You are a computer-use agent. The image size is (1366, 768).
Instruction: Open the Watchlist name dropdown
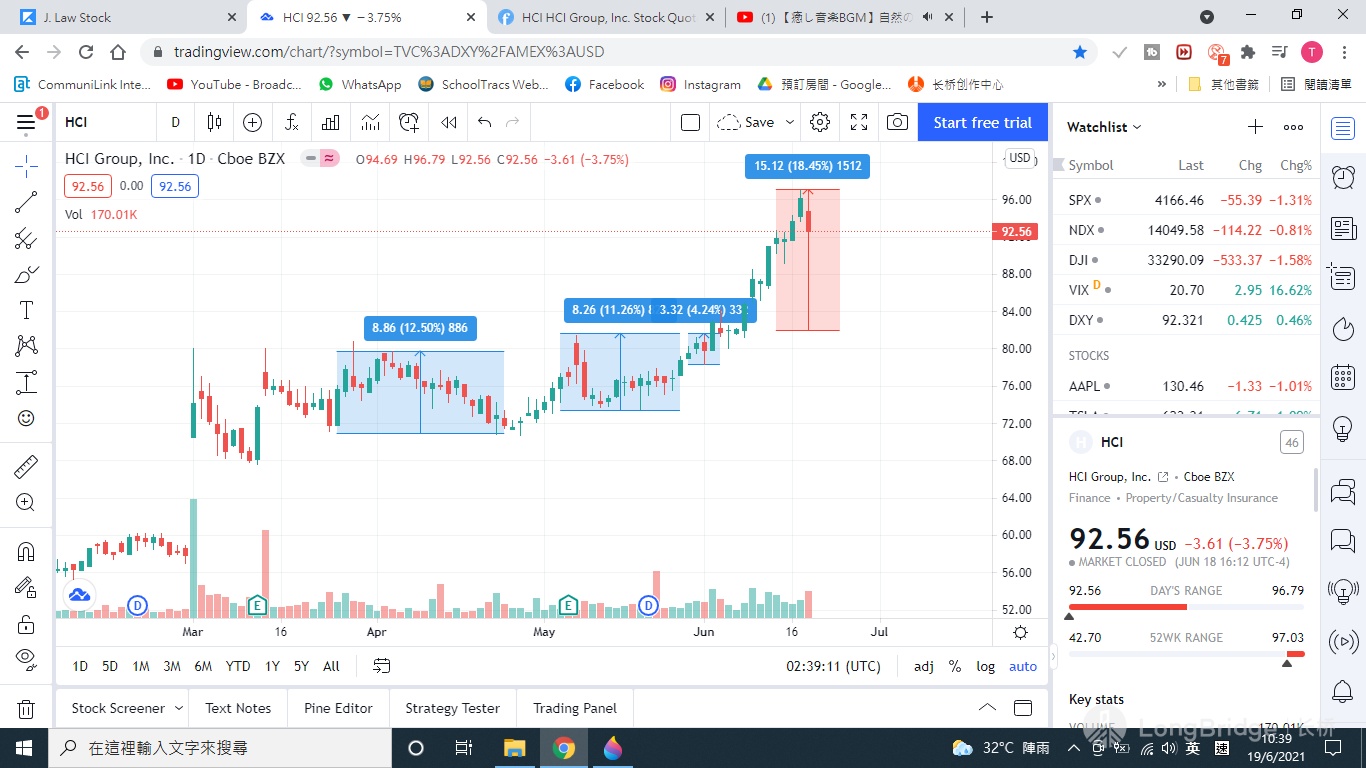coord(1104,127)
